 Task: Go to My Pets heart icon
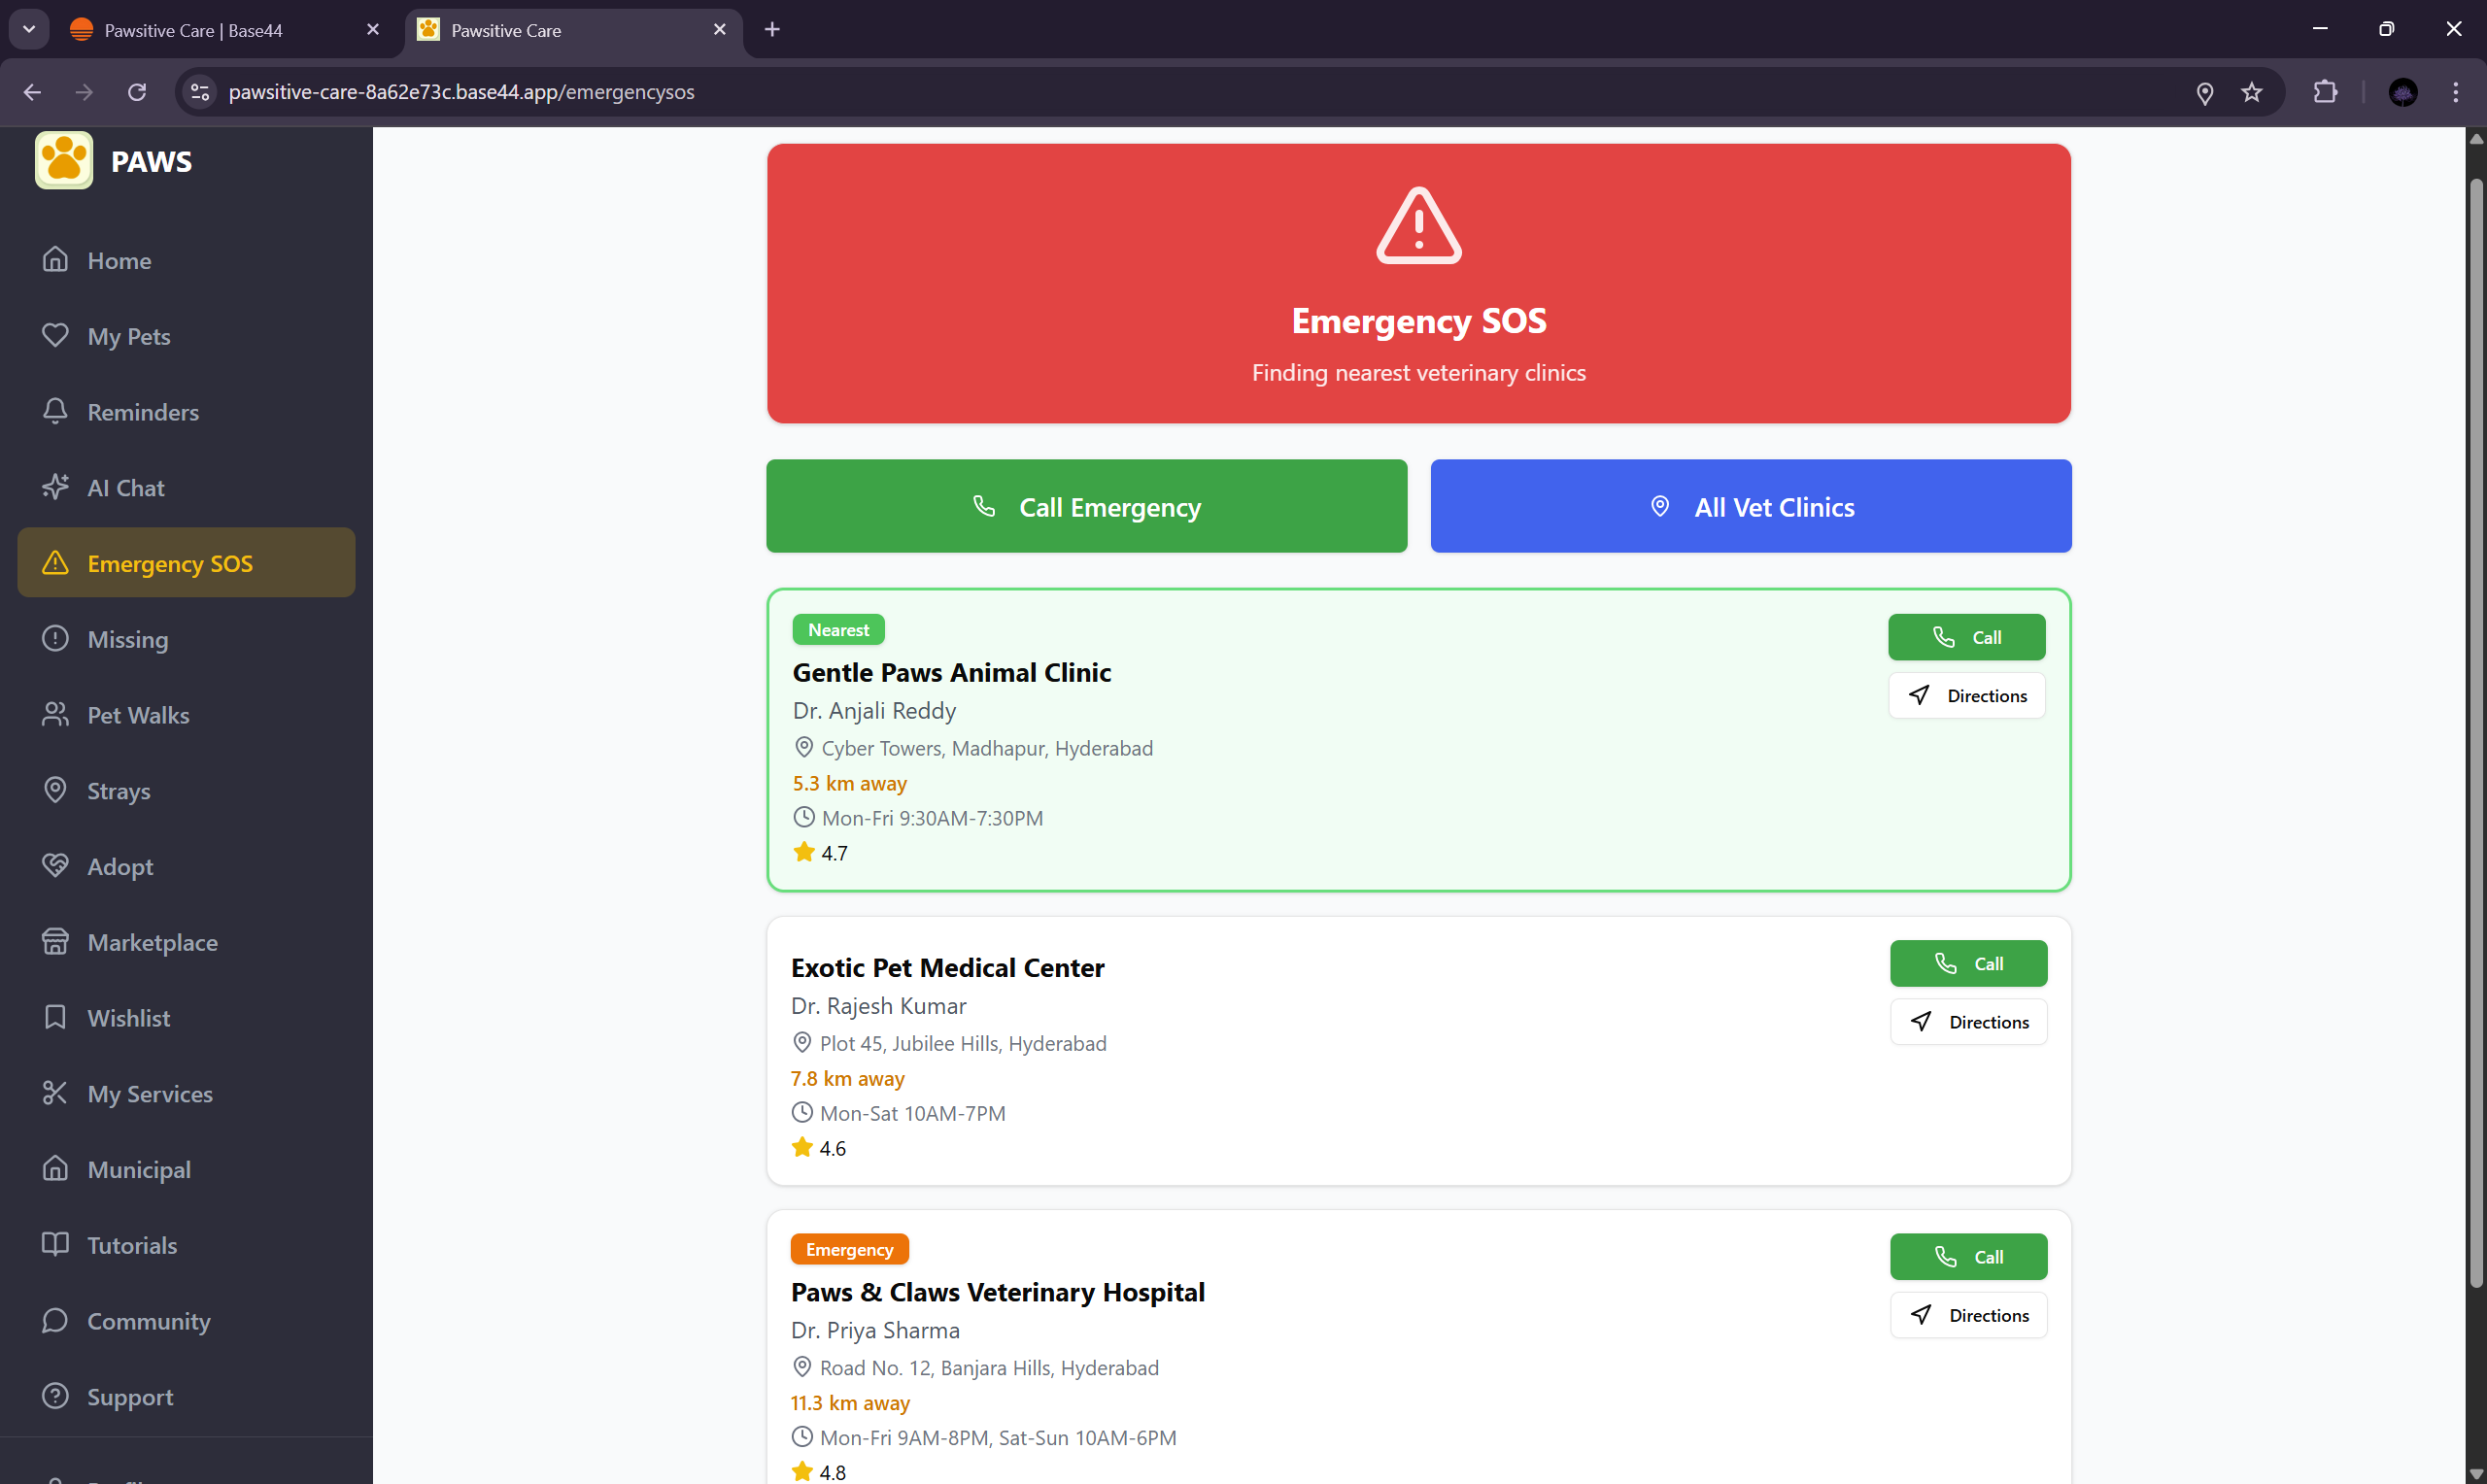click(x=55, y=335)
